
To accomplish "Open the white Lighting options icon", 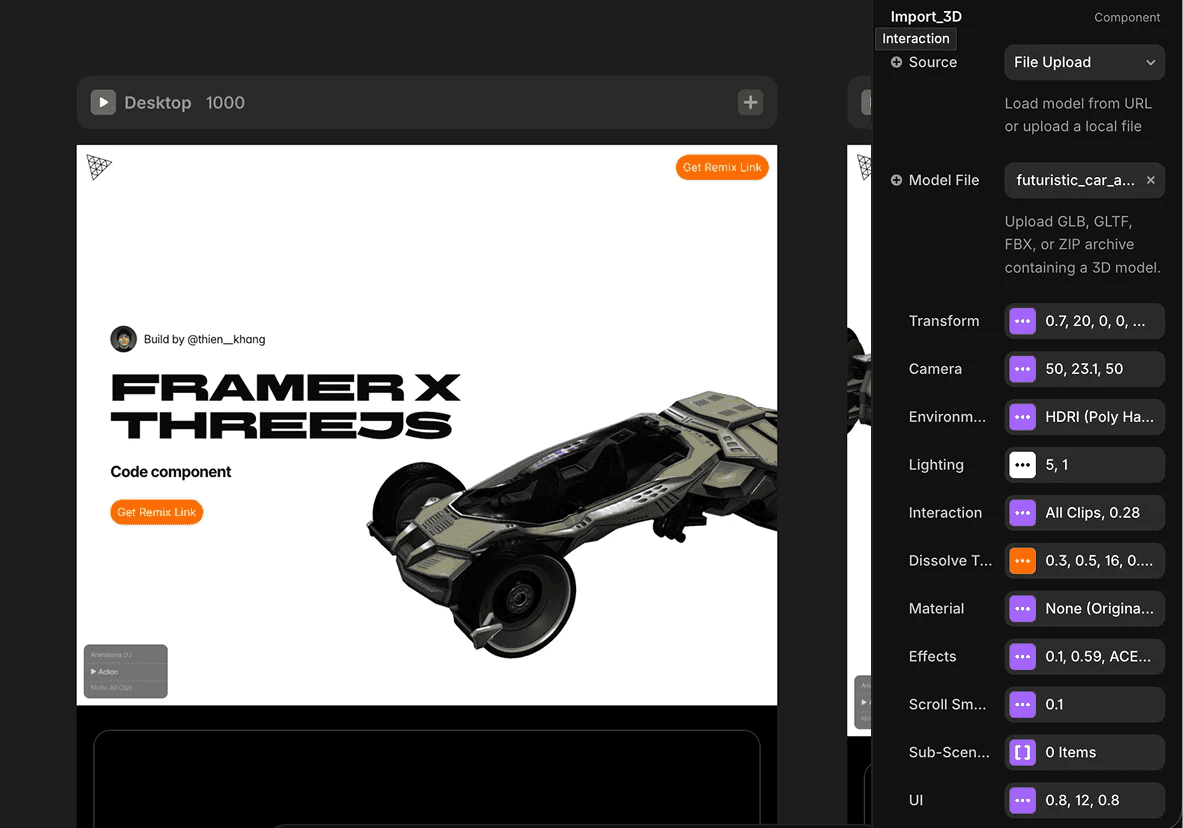I will point(1022,465).
